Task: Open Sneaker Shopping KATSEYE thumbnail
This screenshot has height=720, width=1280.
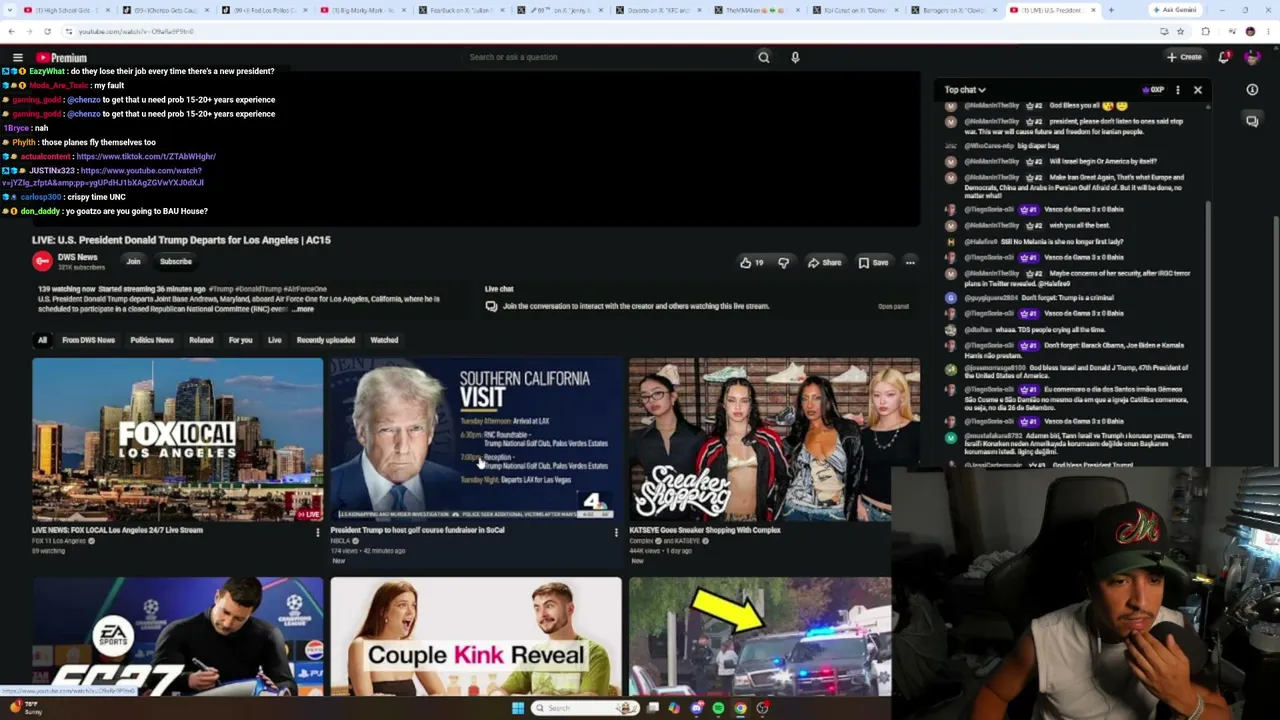Action: tap(774, 439)
